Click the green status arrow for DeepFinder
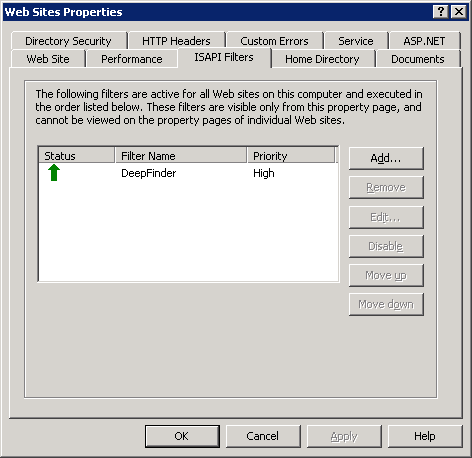The width and height of the screenshot is (472, 458). pos(54,173)
